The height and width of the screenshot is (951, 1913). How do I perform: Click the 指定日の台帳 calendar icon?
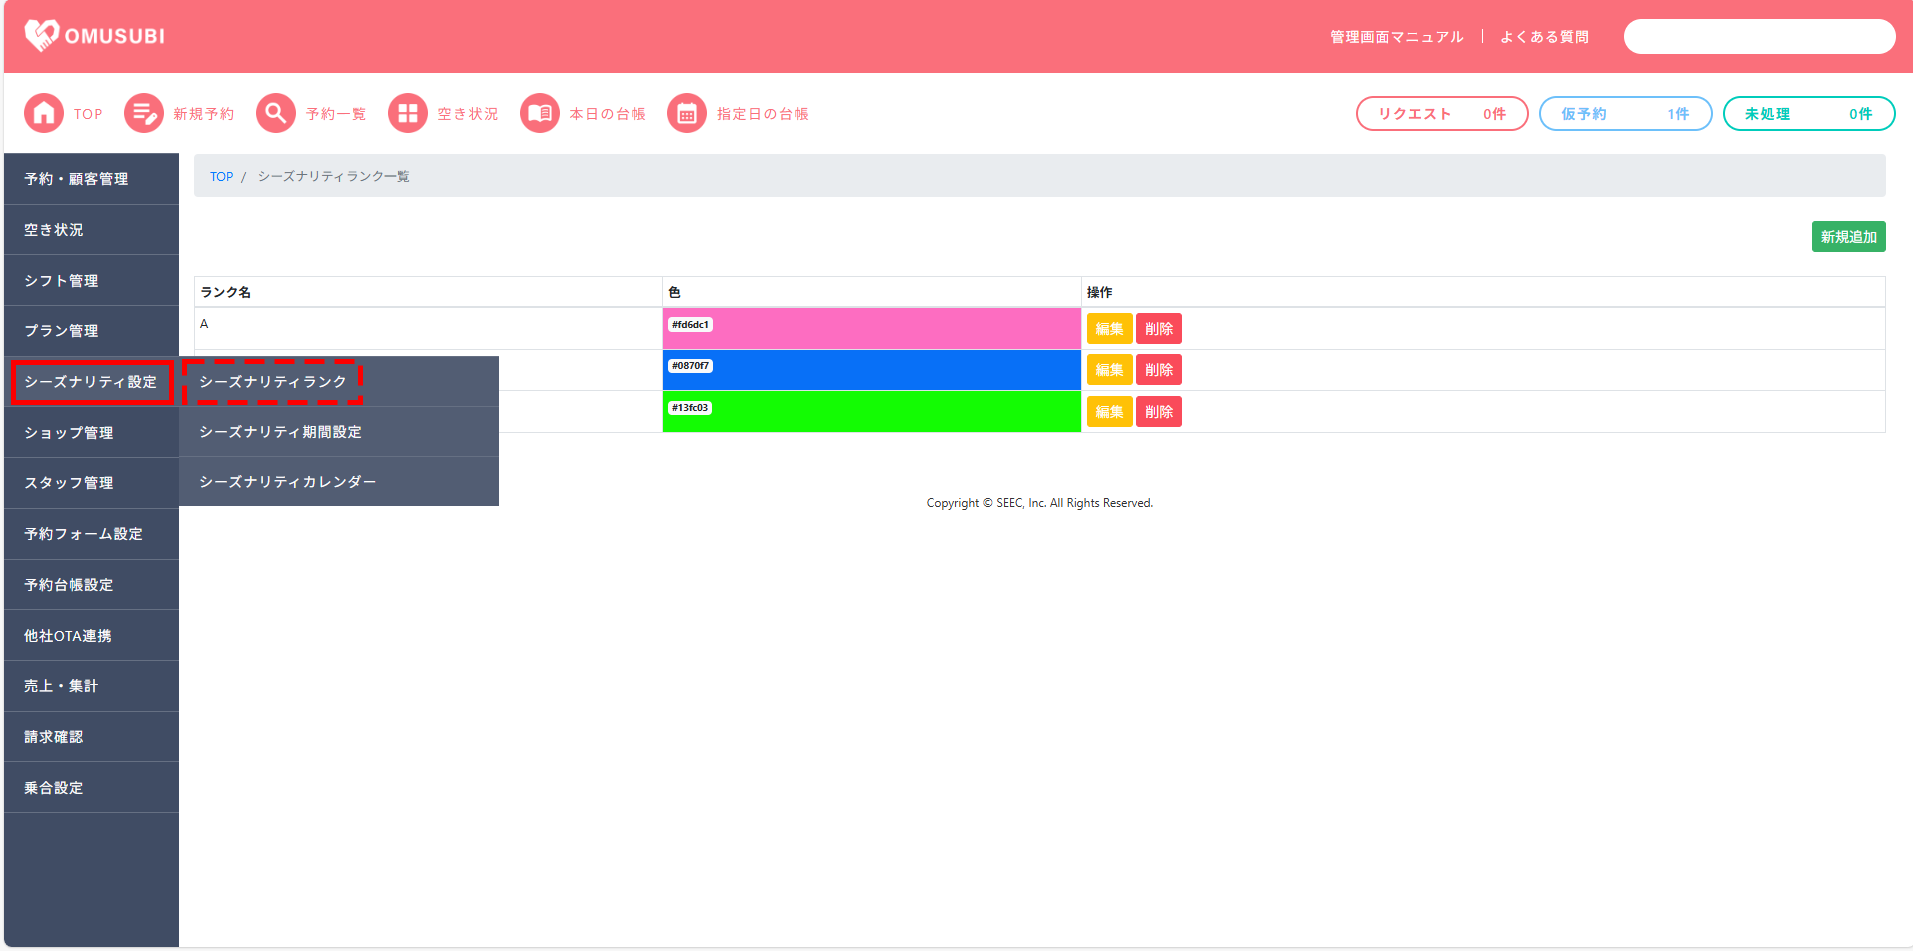pyautogui.click(x=687, y=114)
